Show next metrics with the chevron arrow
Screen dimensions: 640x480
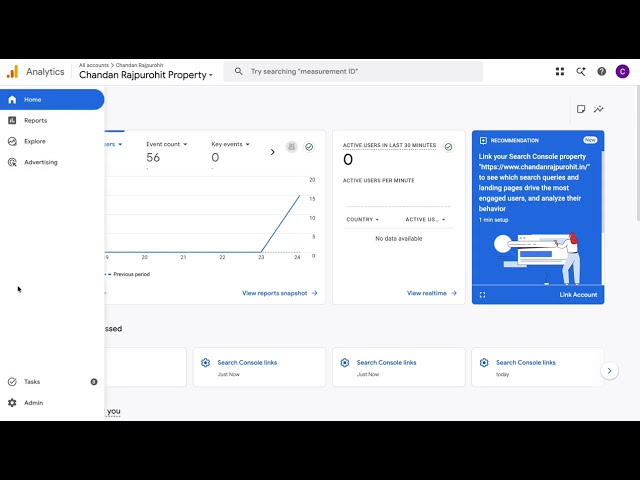coord(273,152)
